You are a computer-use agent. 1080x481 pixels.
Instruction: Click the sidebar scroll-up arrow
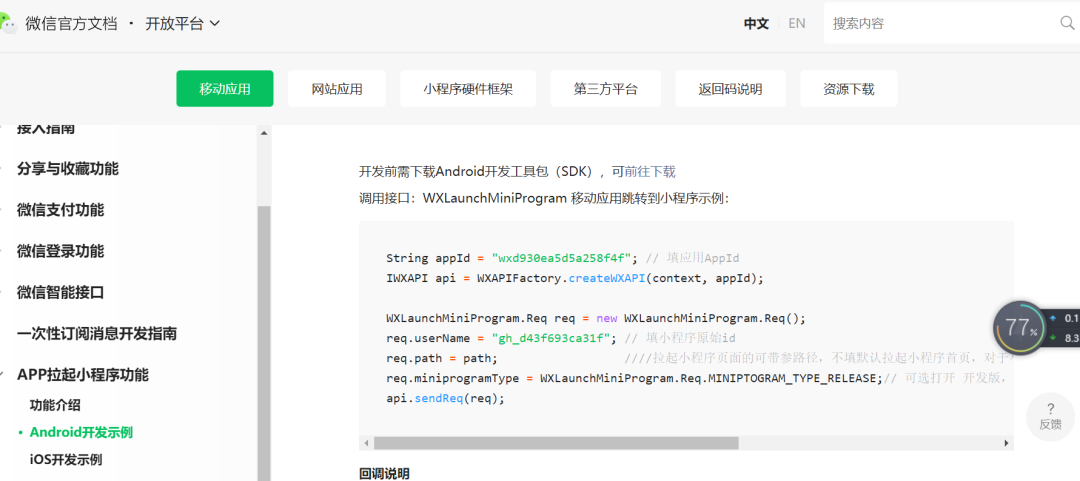point(264,133)
